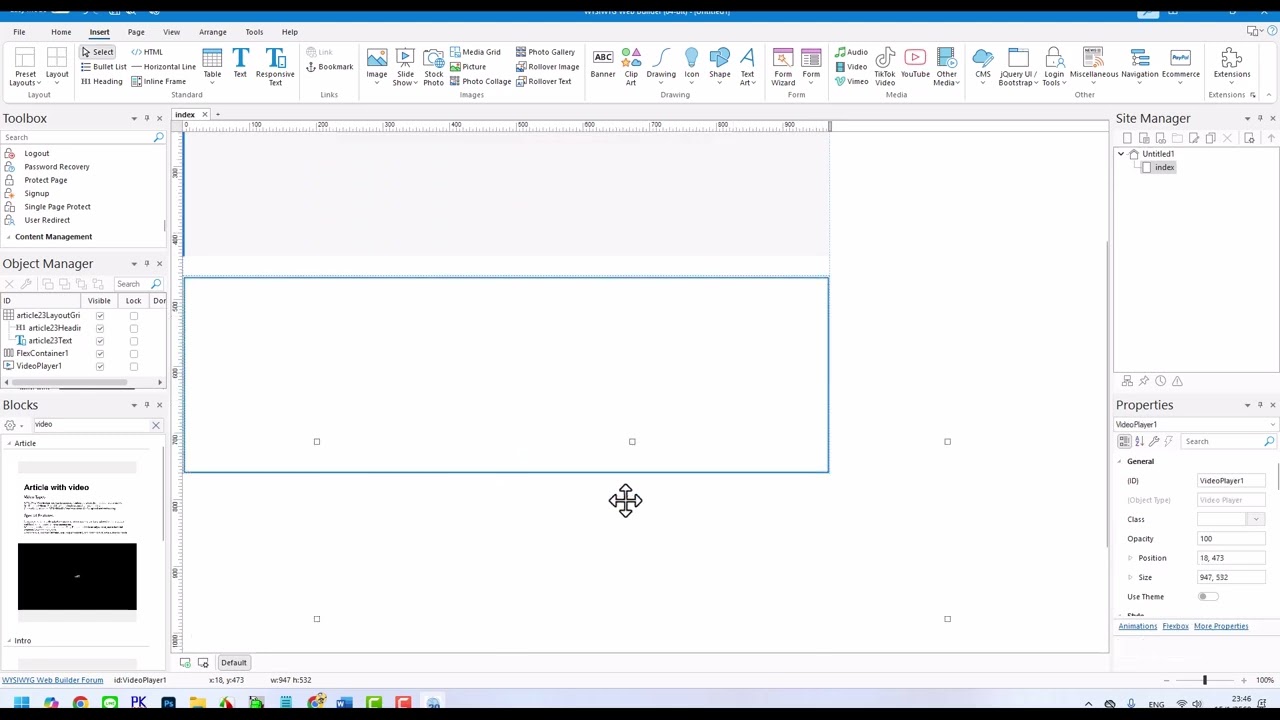
Task: Add a Bookmark link
Action: 329,67
